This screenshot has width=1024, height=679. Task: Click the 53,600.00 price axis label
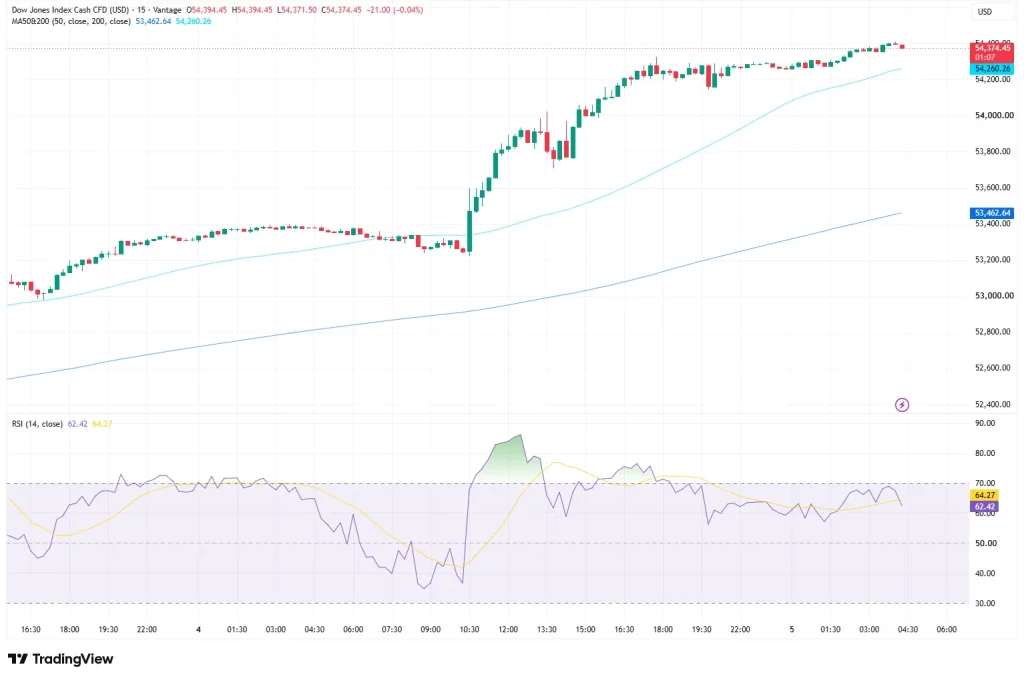[994, 187]
